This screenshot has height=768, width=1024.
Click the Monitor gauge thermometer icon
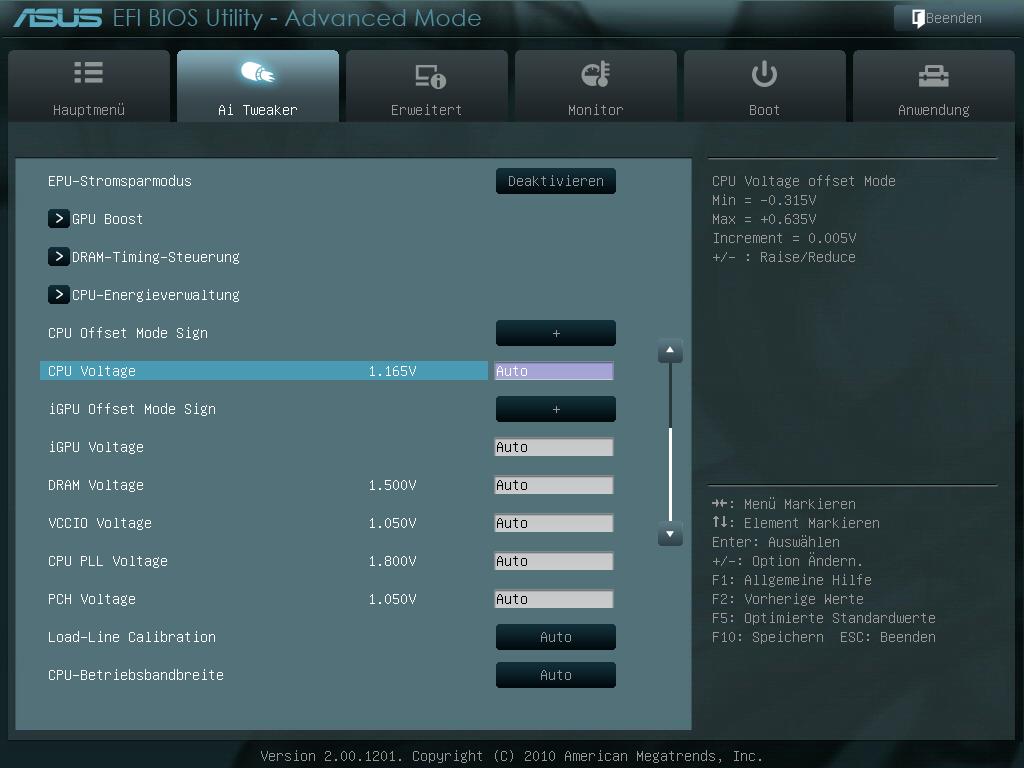coord(596,74)
